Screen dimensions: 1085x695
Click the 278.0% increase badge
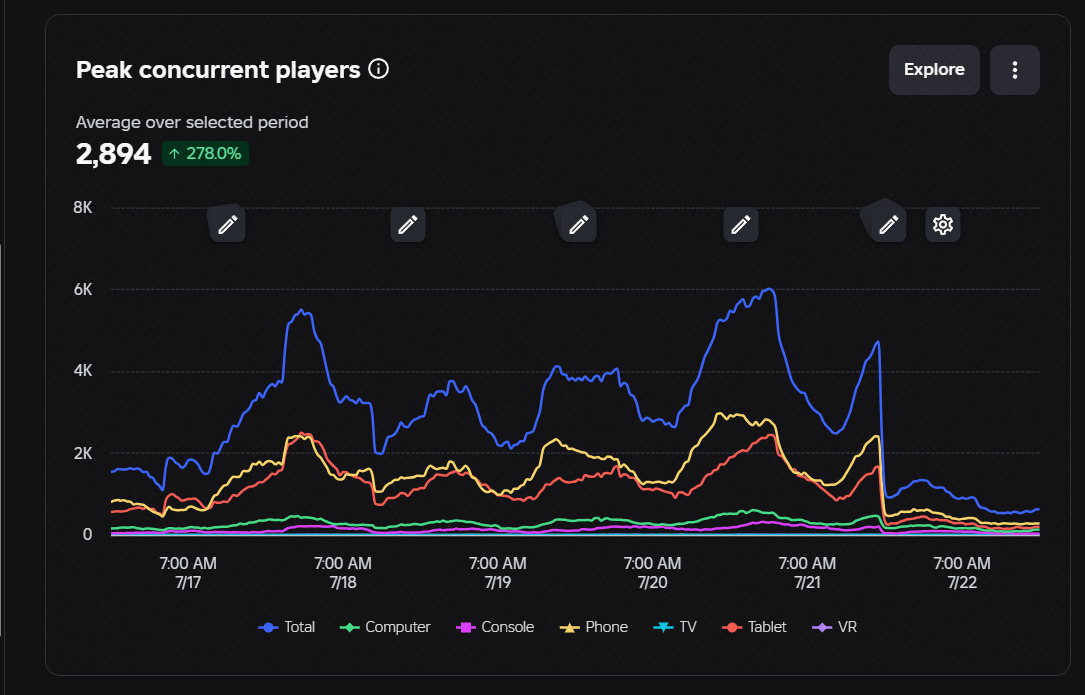click(x=206, y=154)
